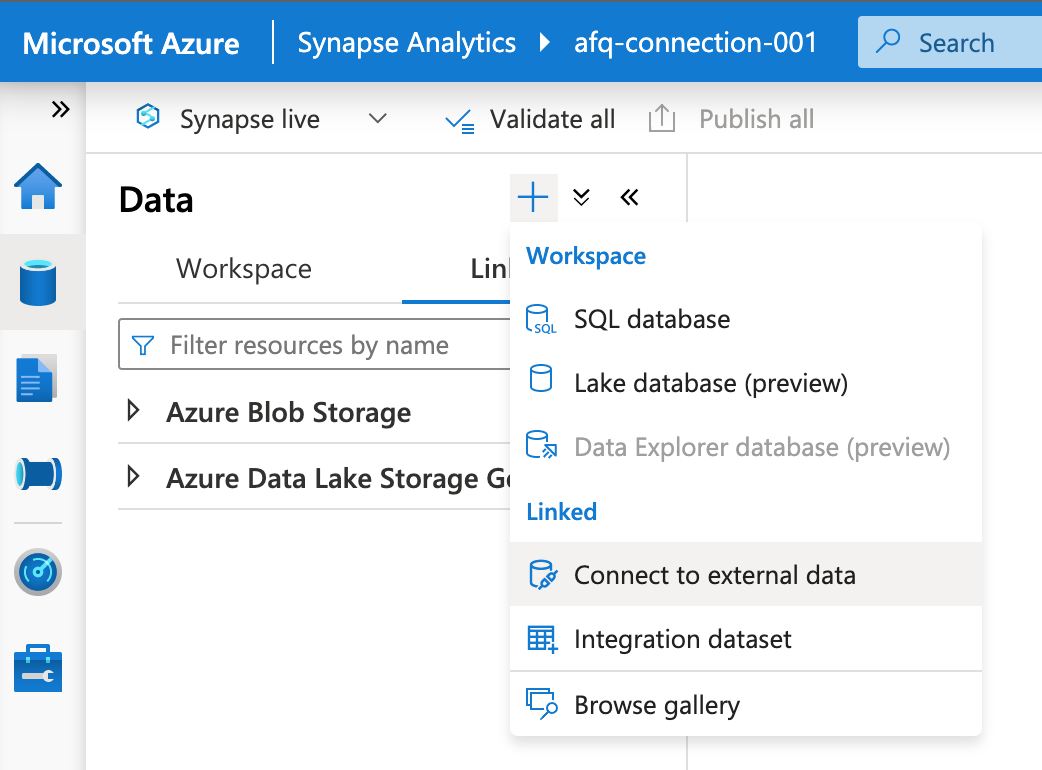Open the Synapse live dropdown
The height and width of the screenshot is (770, 1042).
(x=377, y=118)
